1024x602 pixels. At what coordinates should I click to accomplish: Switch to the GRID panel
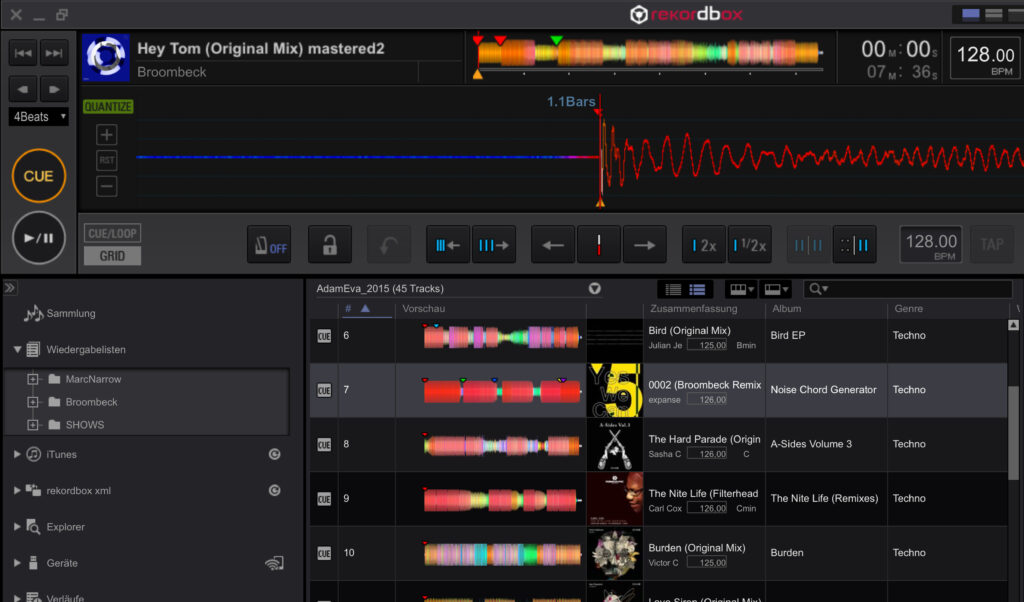(112, 256)
